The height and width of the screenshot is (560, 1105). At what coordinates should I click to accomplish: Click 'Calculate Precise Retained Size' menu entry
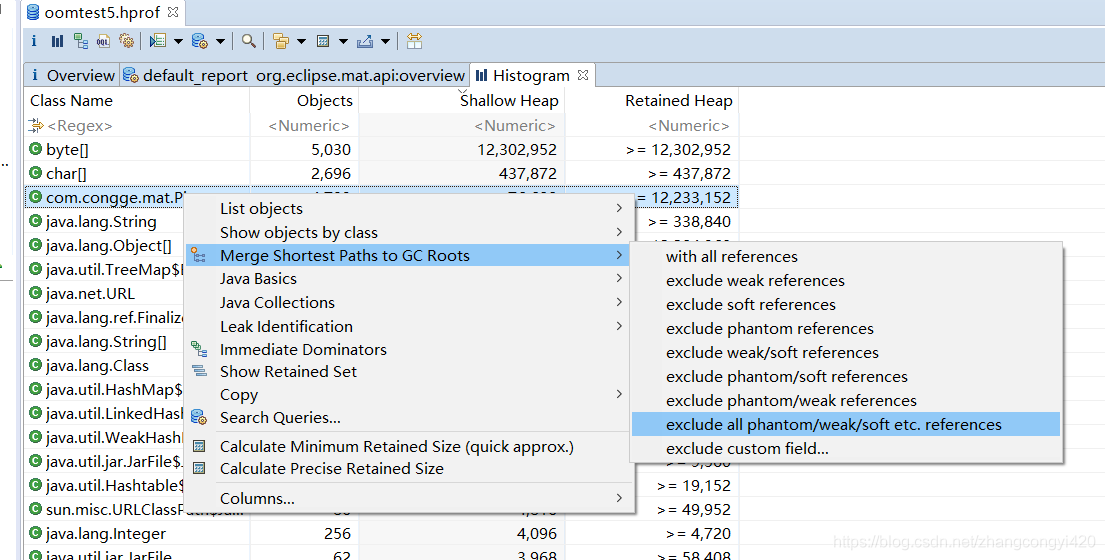pos(332,469)
